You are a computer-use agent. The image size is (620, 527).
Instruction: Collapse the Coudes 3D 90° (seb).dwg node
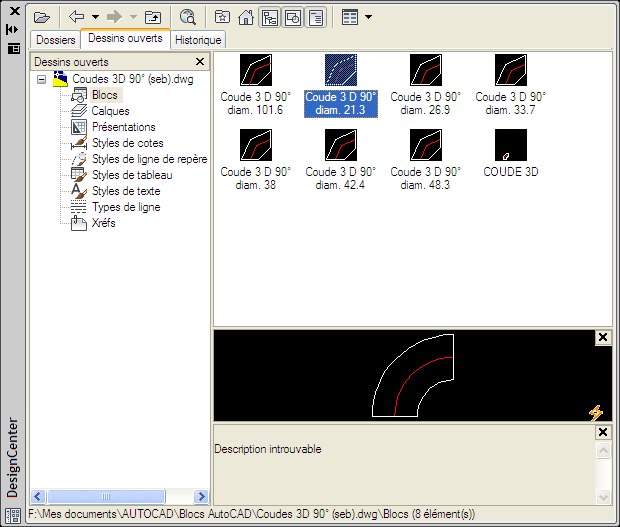41,79
